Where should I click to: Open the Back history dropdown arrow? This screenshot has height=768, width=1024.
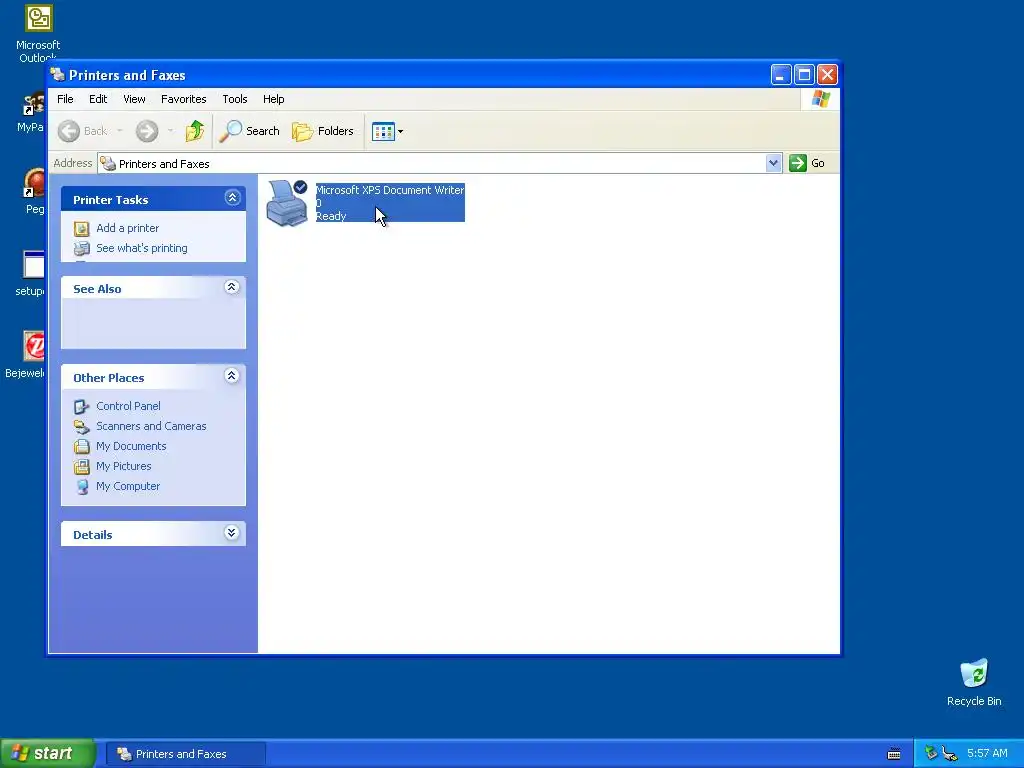[x=120, y=131]
